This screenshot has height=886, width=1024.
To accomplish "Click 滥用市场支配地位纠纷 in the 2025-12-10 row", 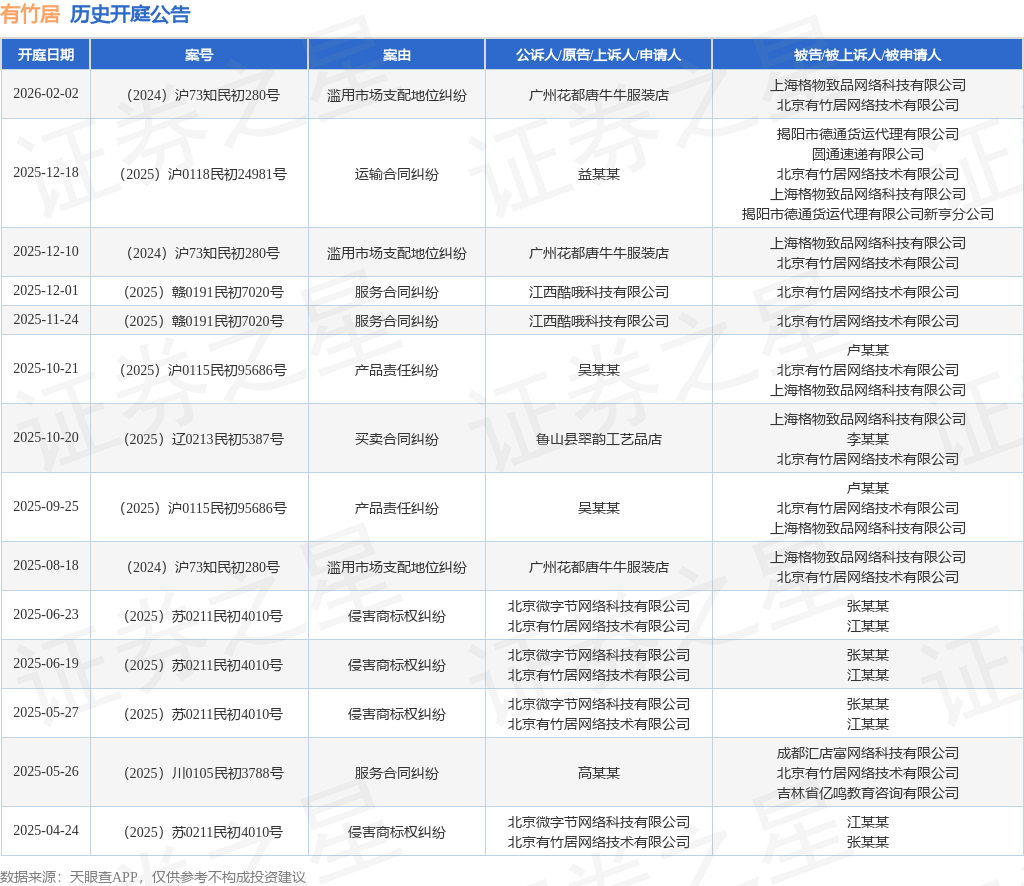I will tap(396, 253).
